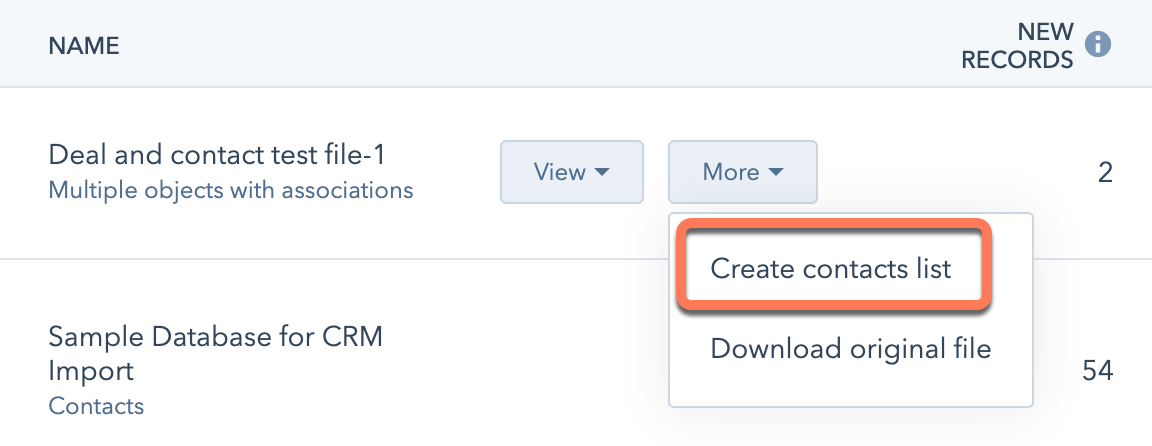Collapse the More dropdown menu
The width and height of the screenshot is (1152, 446).
click(x=742, y=172)
